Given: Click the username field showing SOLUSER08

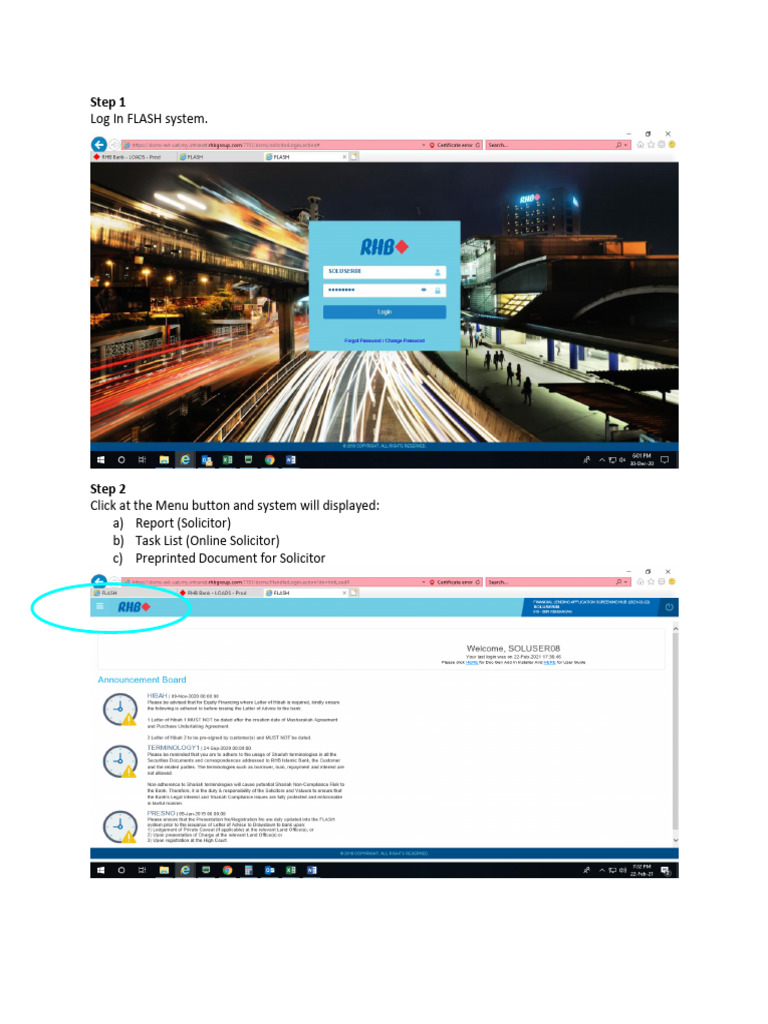Looking at the screenshot, I should 384,272.
